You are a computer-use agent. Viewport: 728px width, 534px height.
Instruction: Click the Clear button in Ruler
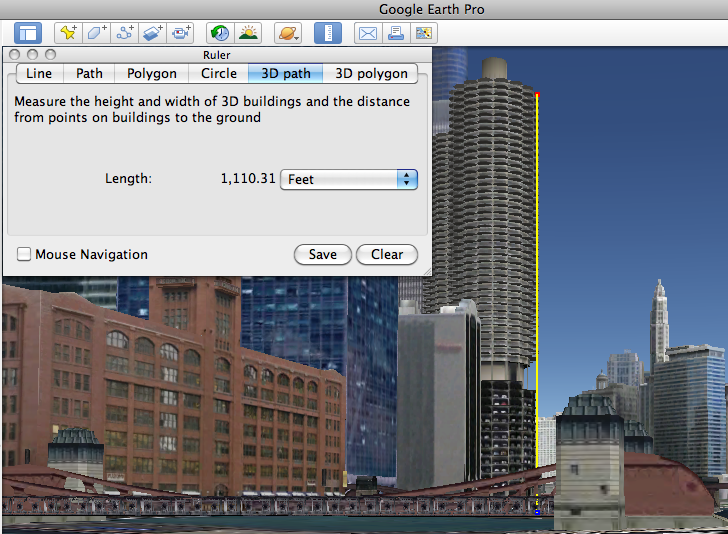pos(387,254)
